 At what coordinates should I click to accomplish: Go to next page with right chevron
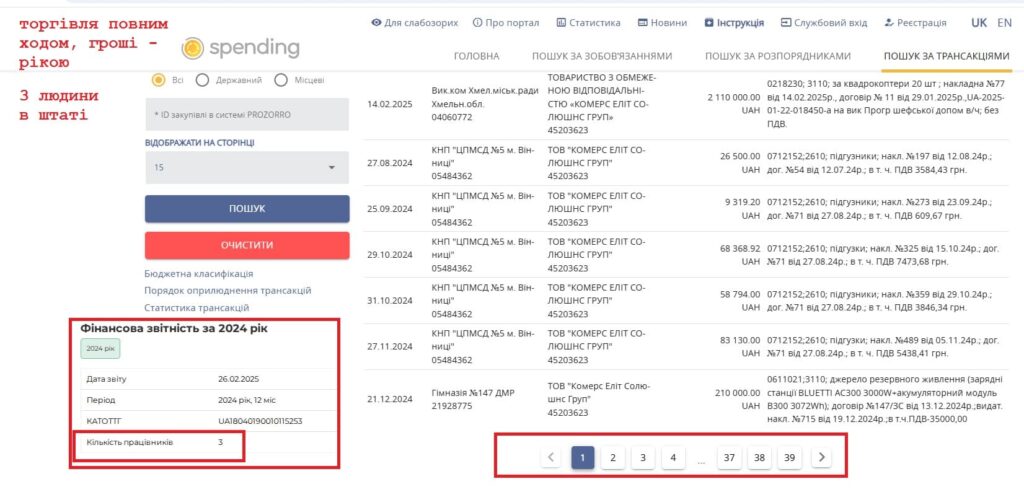pos(821,457)
